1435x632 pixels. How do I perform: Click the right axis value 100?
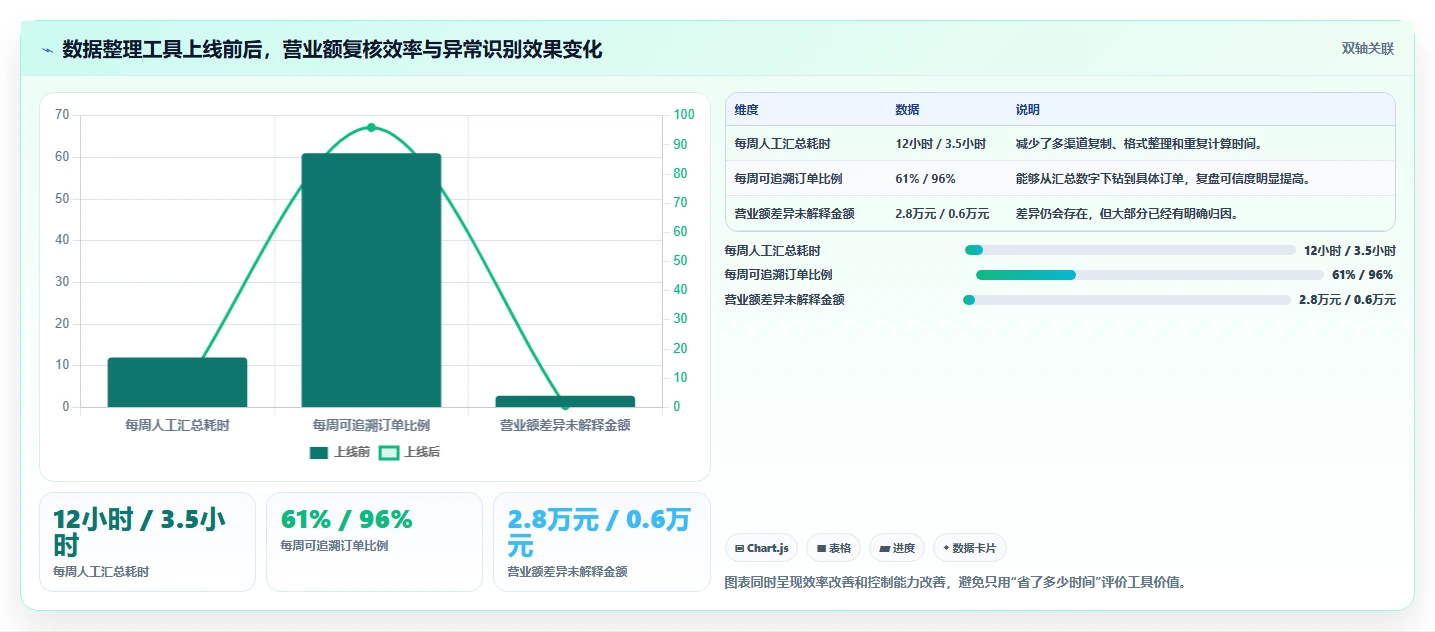click(x=684, y=115)
